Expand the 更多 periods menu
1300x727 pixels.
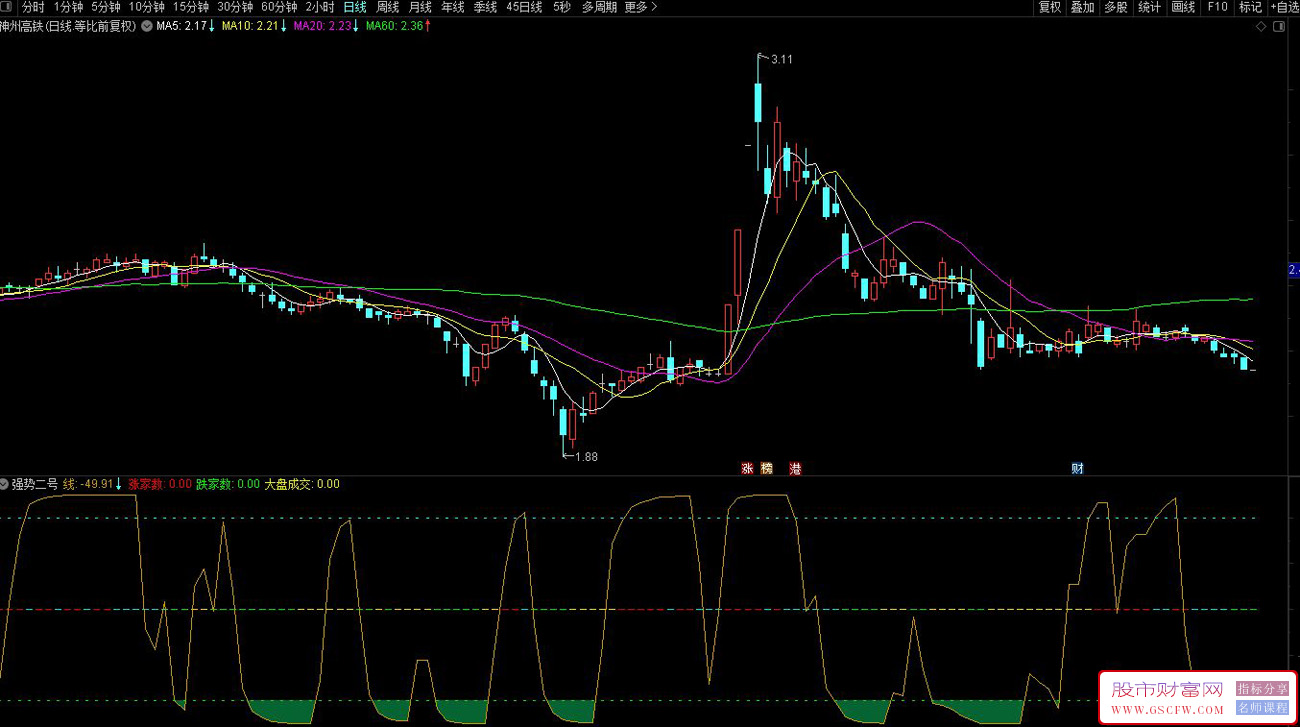click(x=641, y=7)
